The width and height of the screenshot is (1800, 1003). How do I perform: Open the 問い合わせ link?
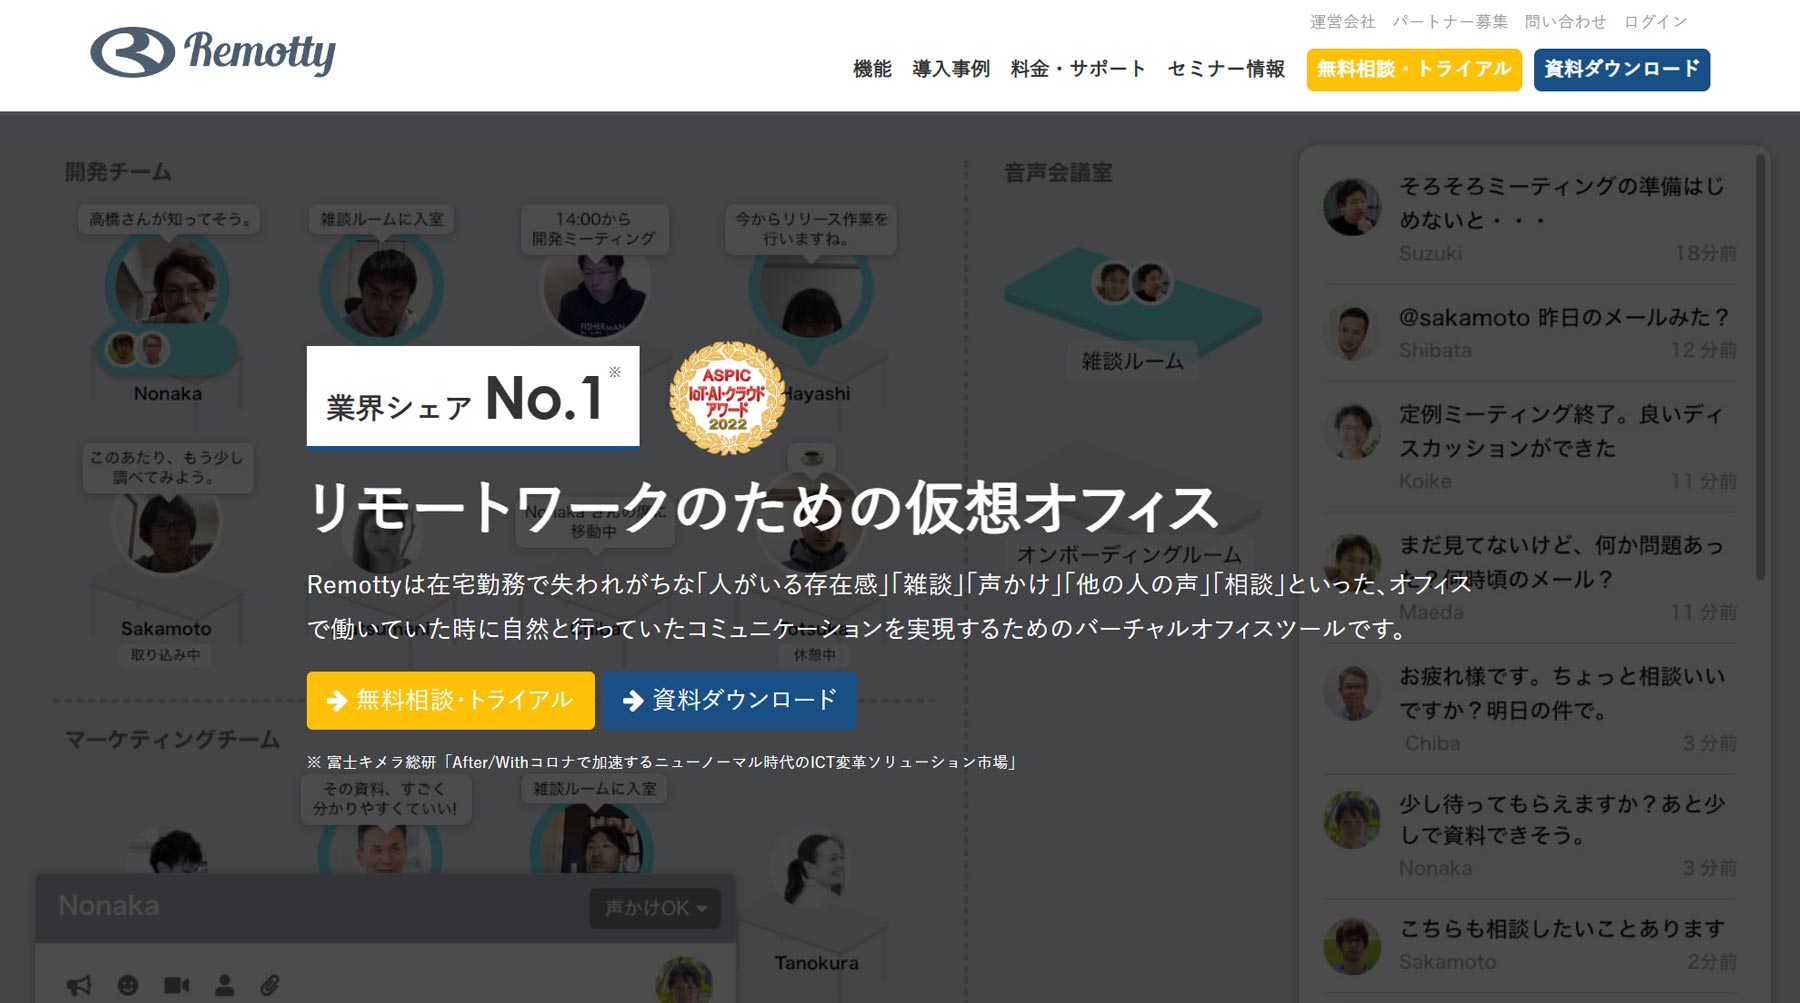tap(1565, 22)
